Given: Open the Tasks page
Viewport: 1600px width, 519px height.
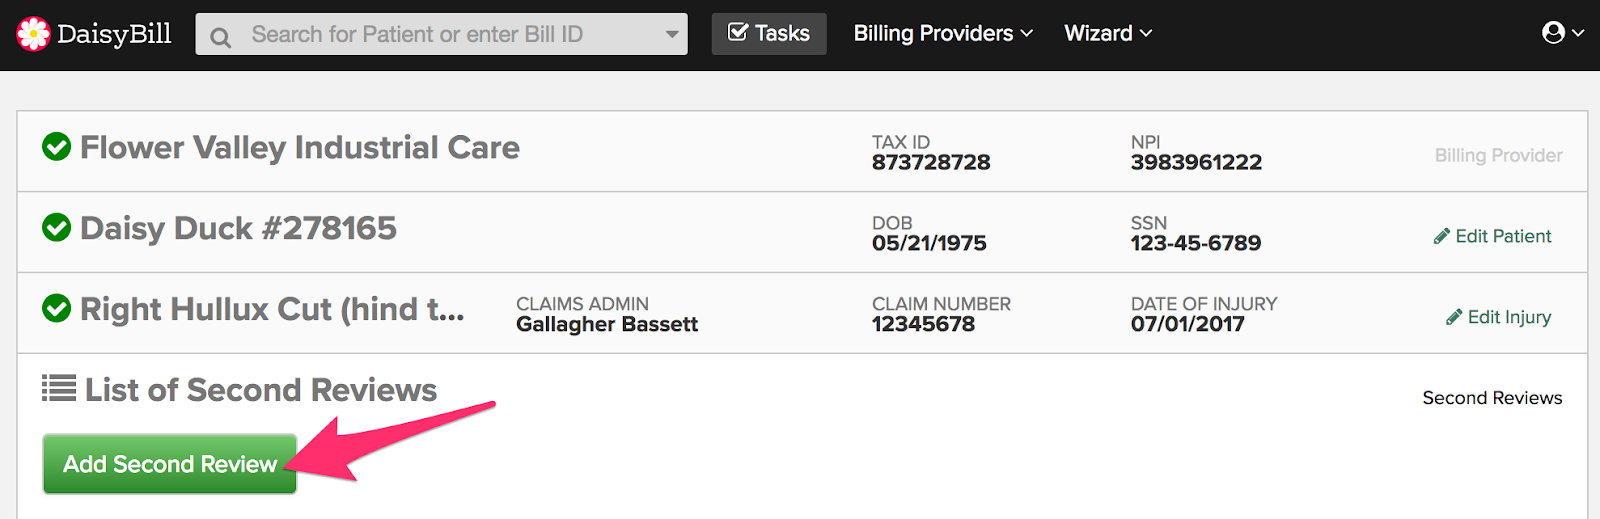Looking at the screenshot, I should [x=769, y=33].
